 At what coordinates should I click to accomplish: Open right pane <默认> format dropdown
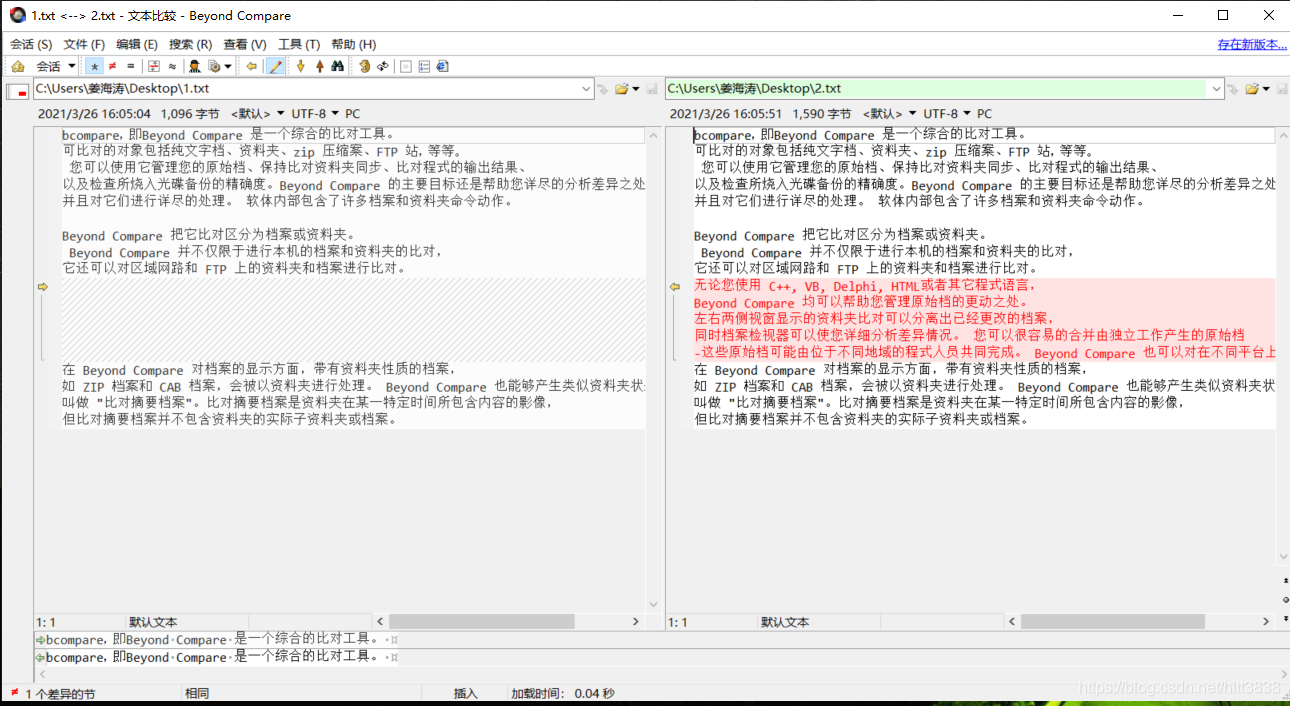[x=890, y=114]
